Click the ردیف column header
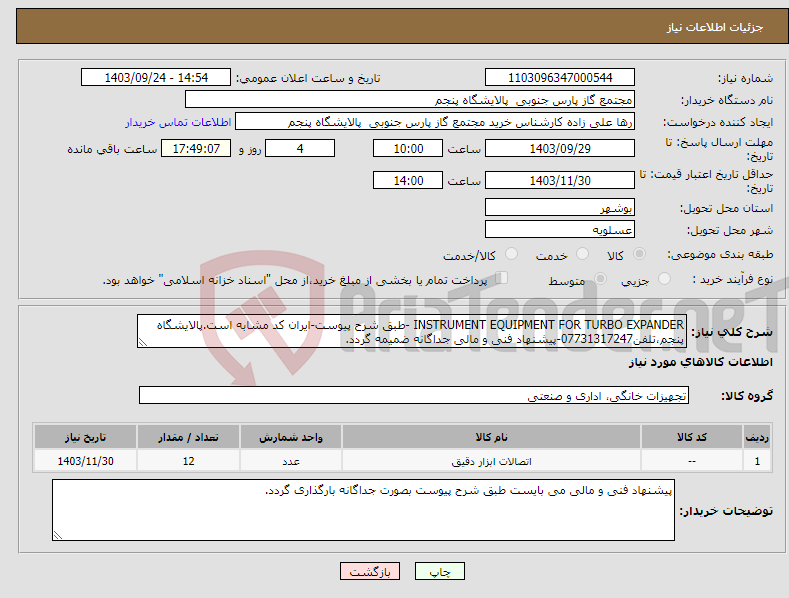The image size is (789, 598). pos(757,437)
